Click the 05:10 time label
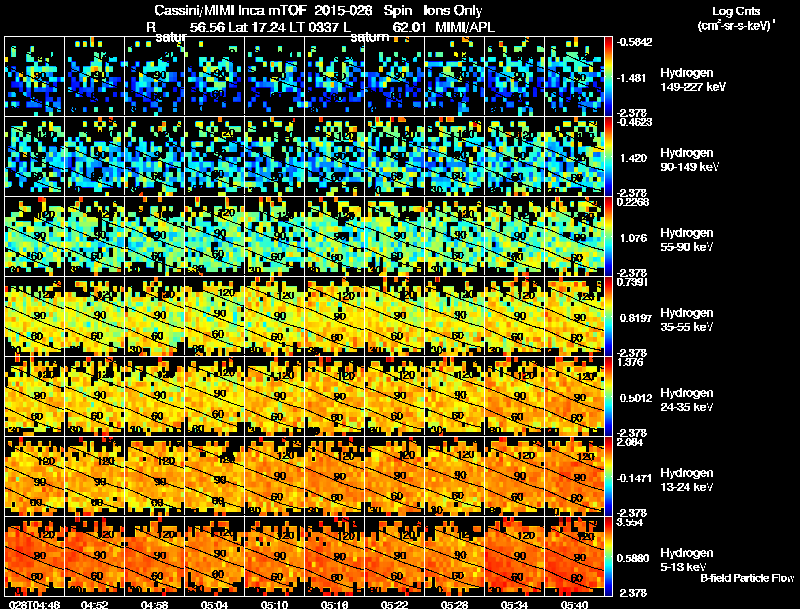 pyautogui.click(x=274, y=604)
